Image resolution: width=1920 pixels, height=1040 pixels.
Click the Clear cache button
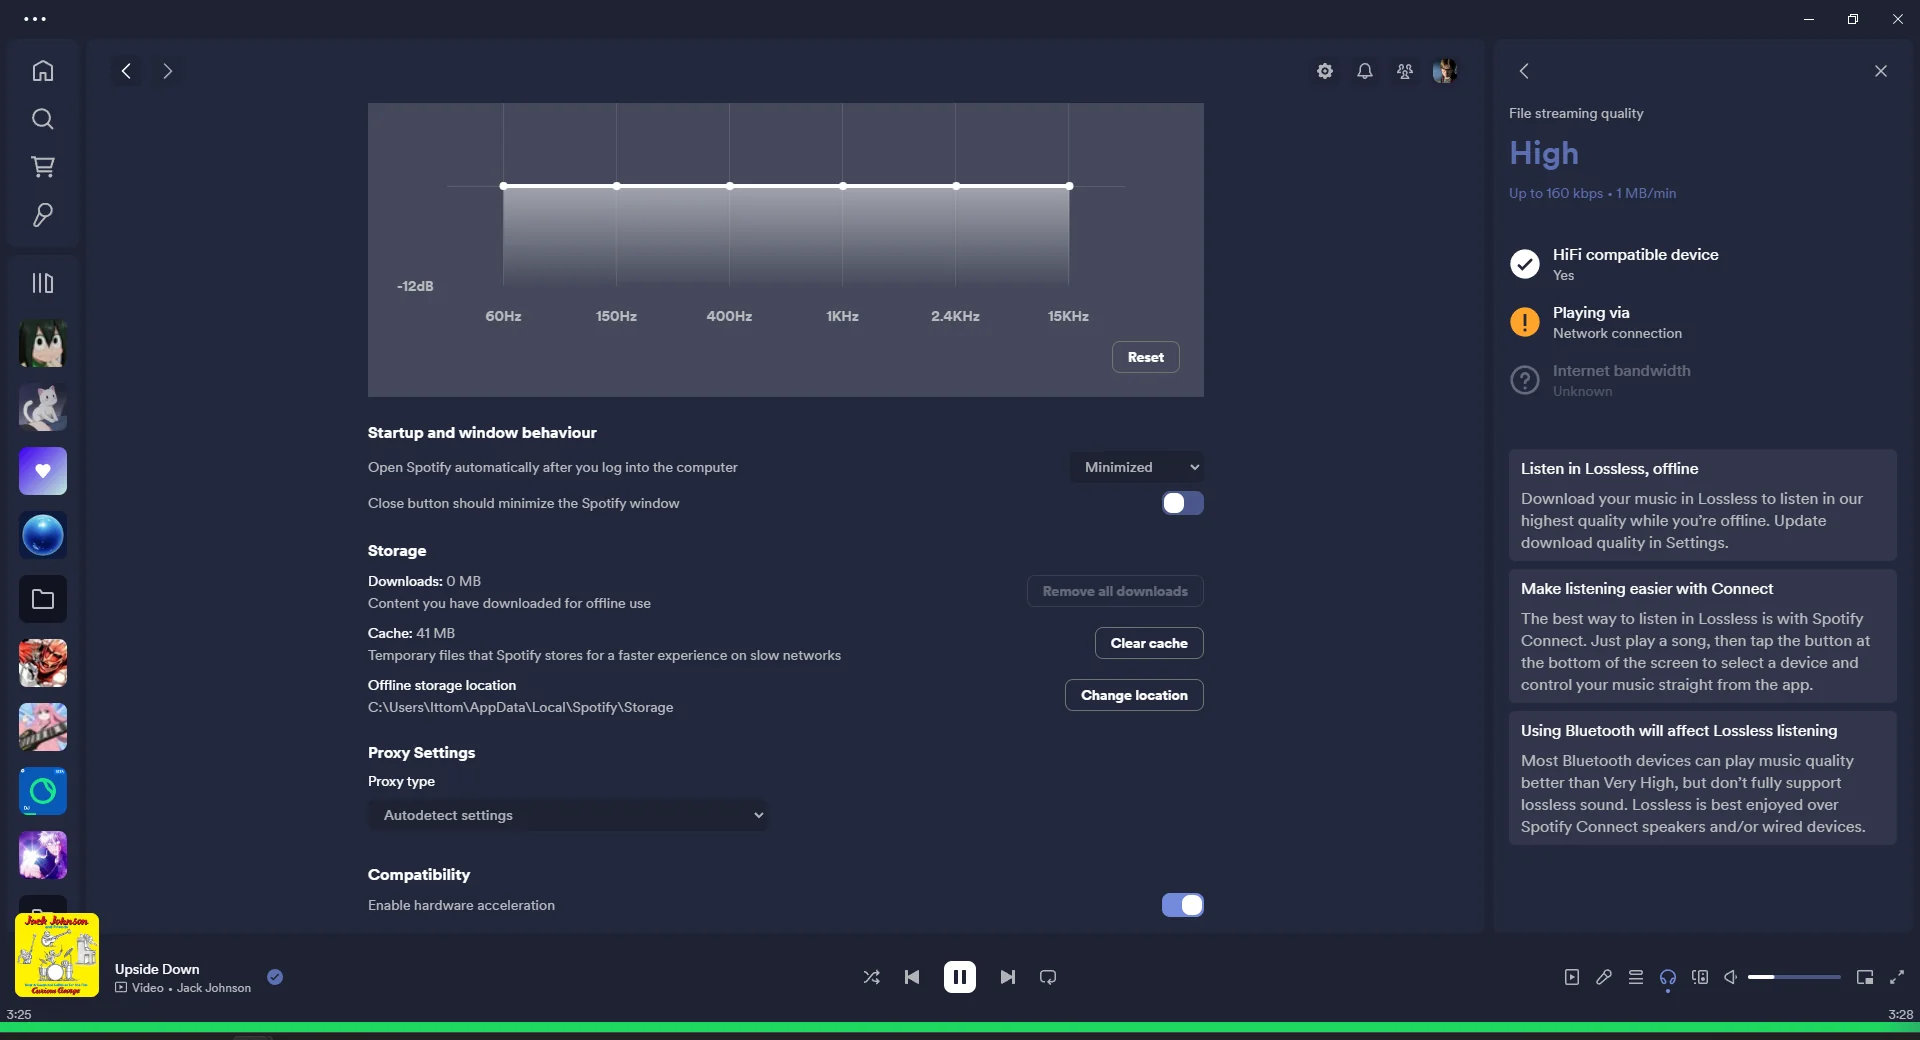[x=1148, y=643]
